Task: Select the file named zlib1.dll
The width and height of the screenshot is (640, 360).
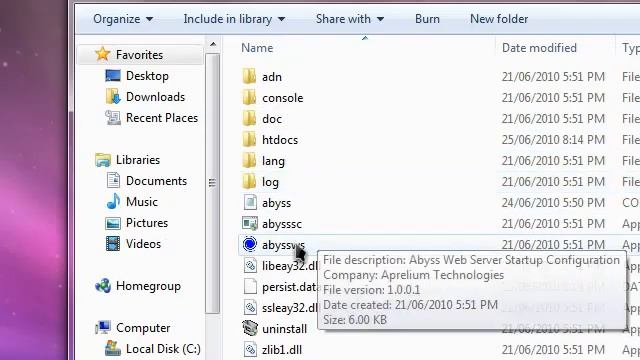Action: click(x=282, y=350)
